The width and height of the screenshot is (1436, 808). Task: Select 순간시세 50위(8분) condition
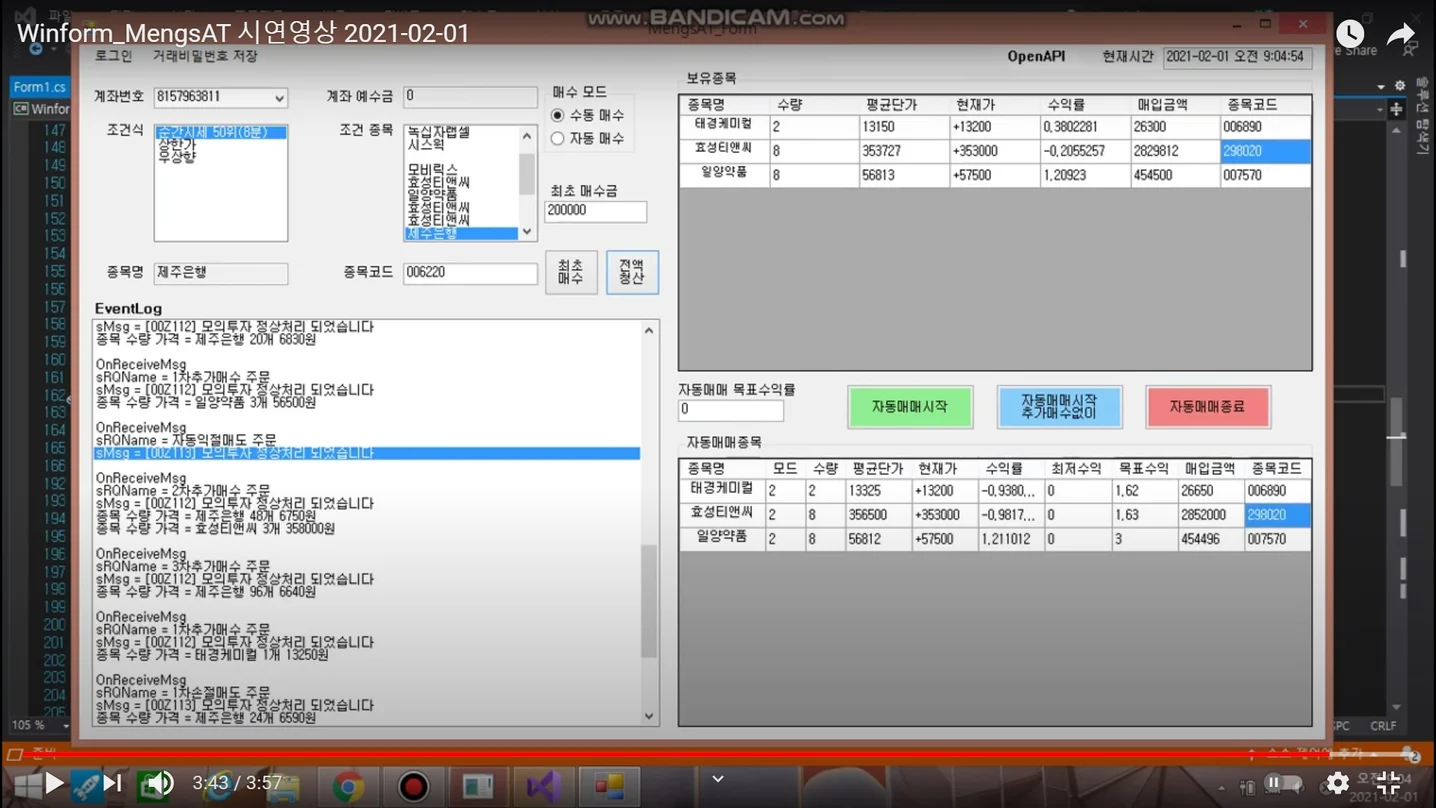pos(220,132)
